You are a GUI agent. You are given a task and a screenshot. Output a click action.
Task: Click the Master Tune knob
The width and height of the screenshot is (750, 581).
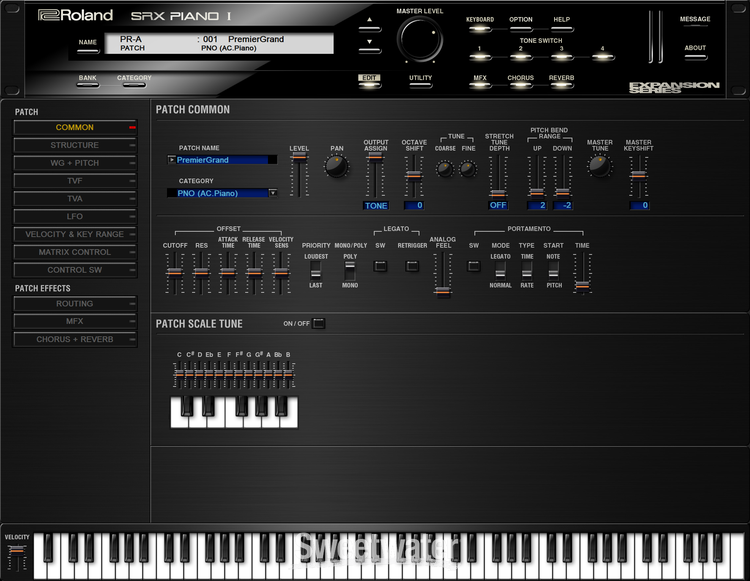click(x=599, y=166)
